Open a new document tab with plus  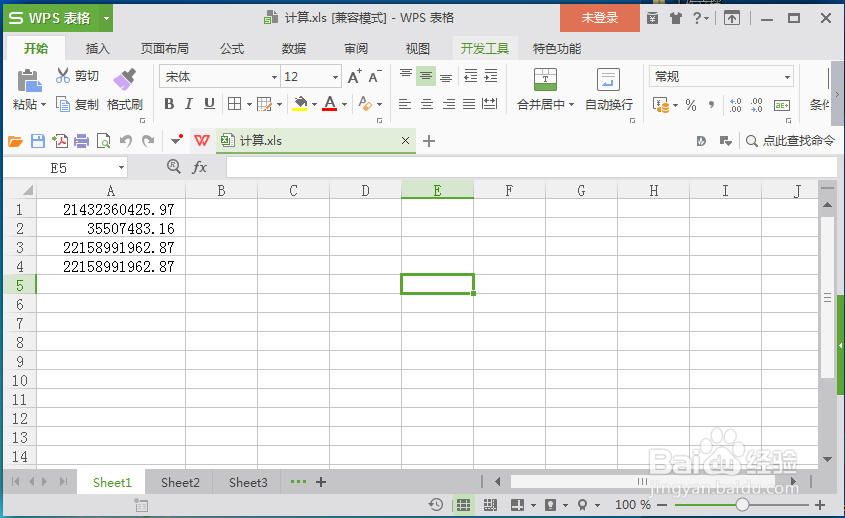pyautogui.click(x=428, y=141)
